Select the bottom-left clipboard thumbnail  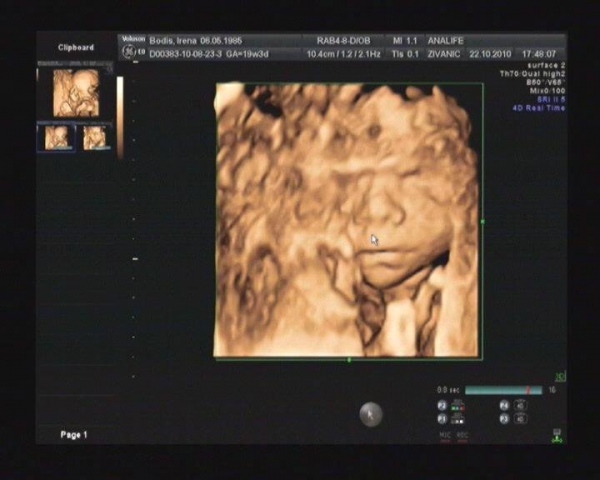[x=57, y=137]
